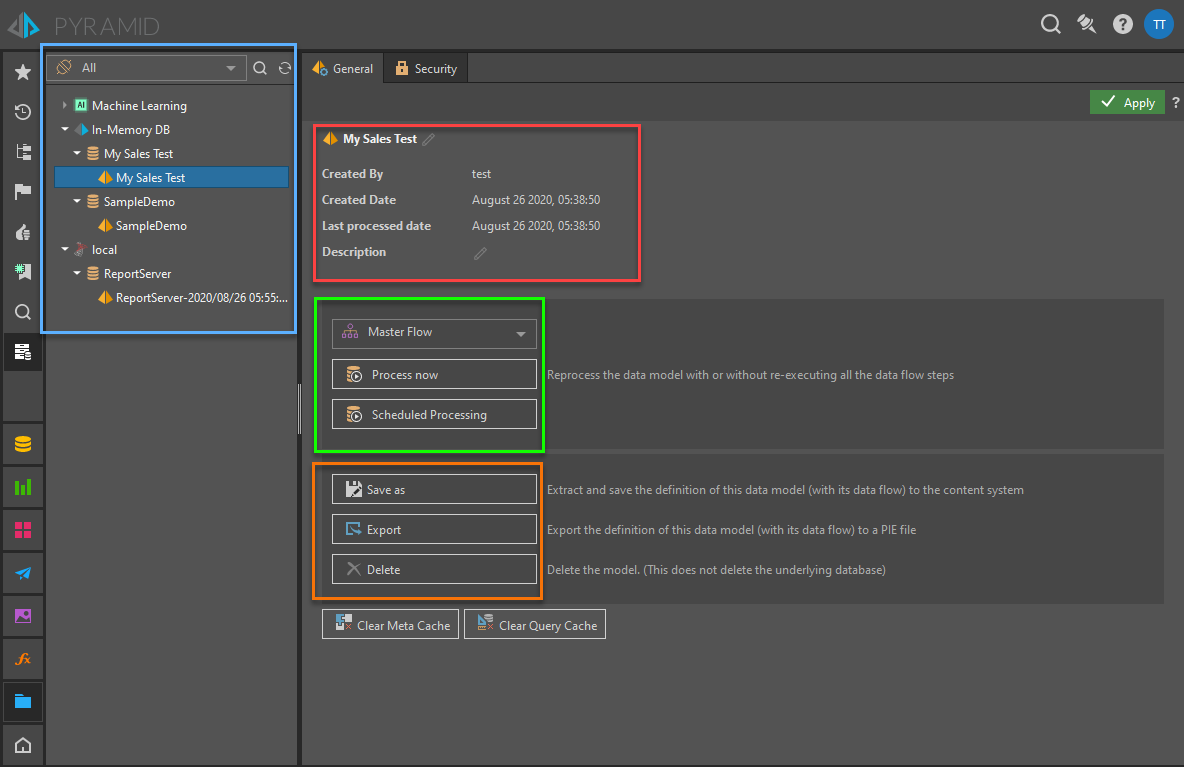This screenshot has height=767, width=1184.
Task: Click the green Apply button
Action: (x=1127, y=102)
